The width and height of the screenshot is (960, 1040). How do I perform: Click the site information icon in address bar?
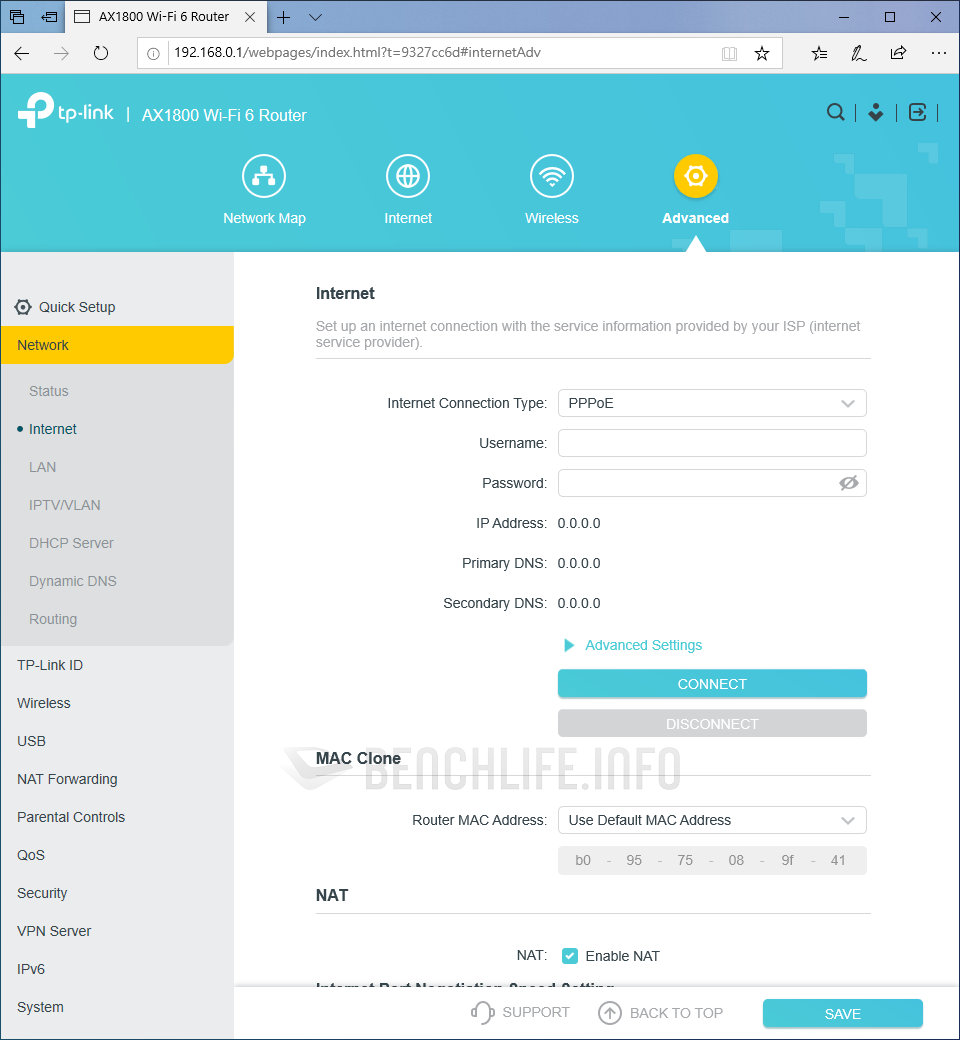(x=153, y=54)
